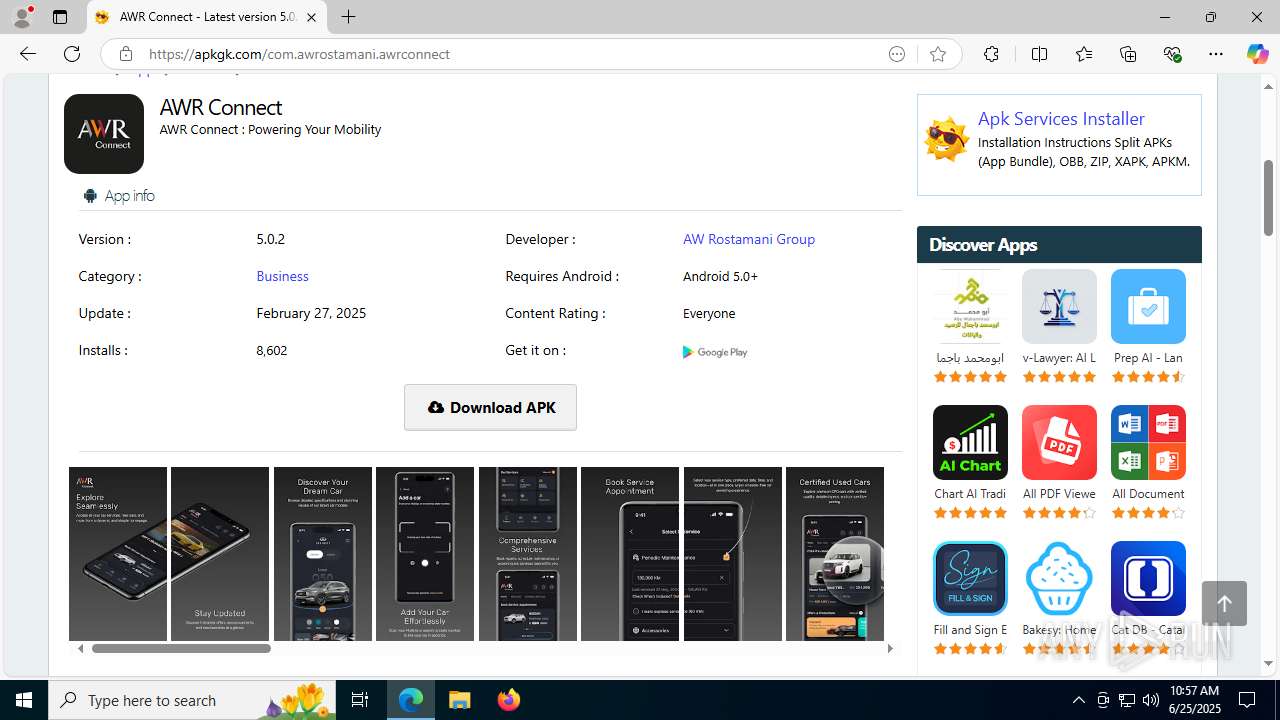Image resolution: width=1280 pixels, height=720 pixels.
Task: Open the All Document app icon
Action: point(1148,442)
